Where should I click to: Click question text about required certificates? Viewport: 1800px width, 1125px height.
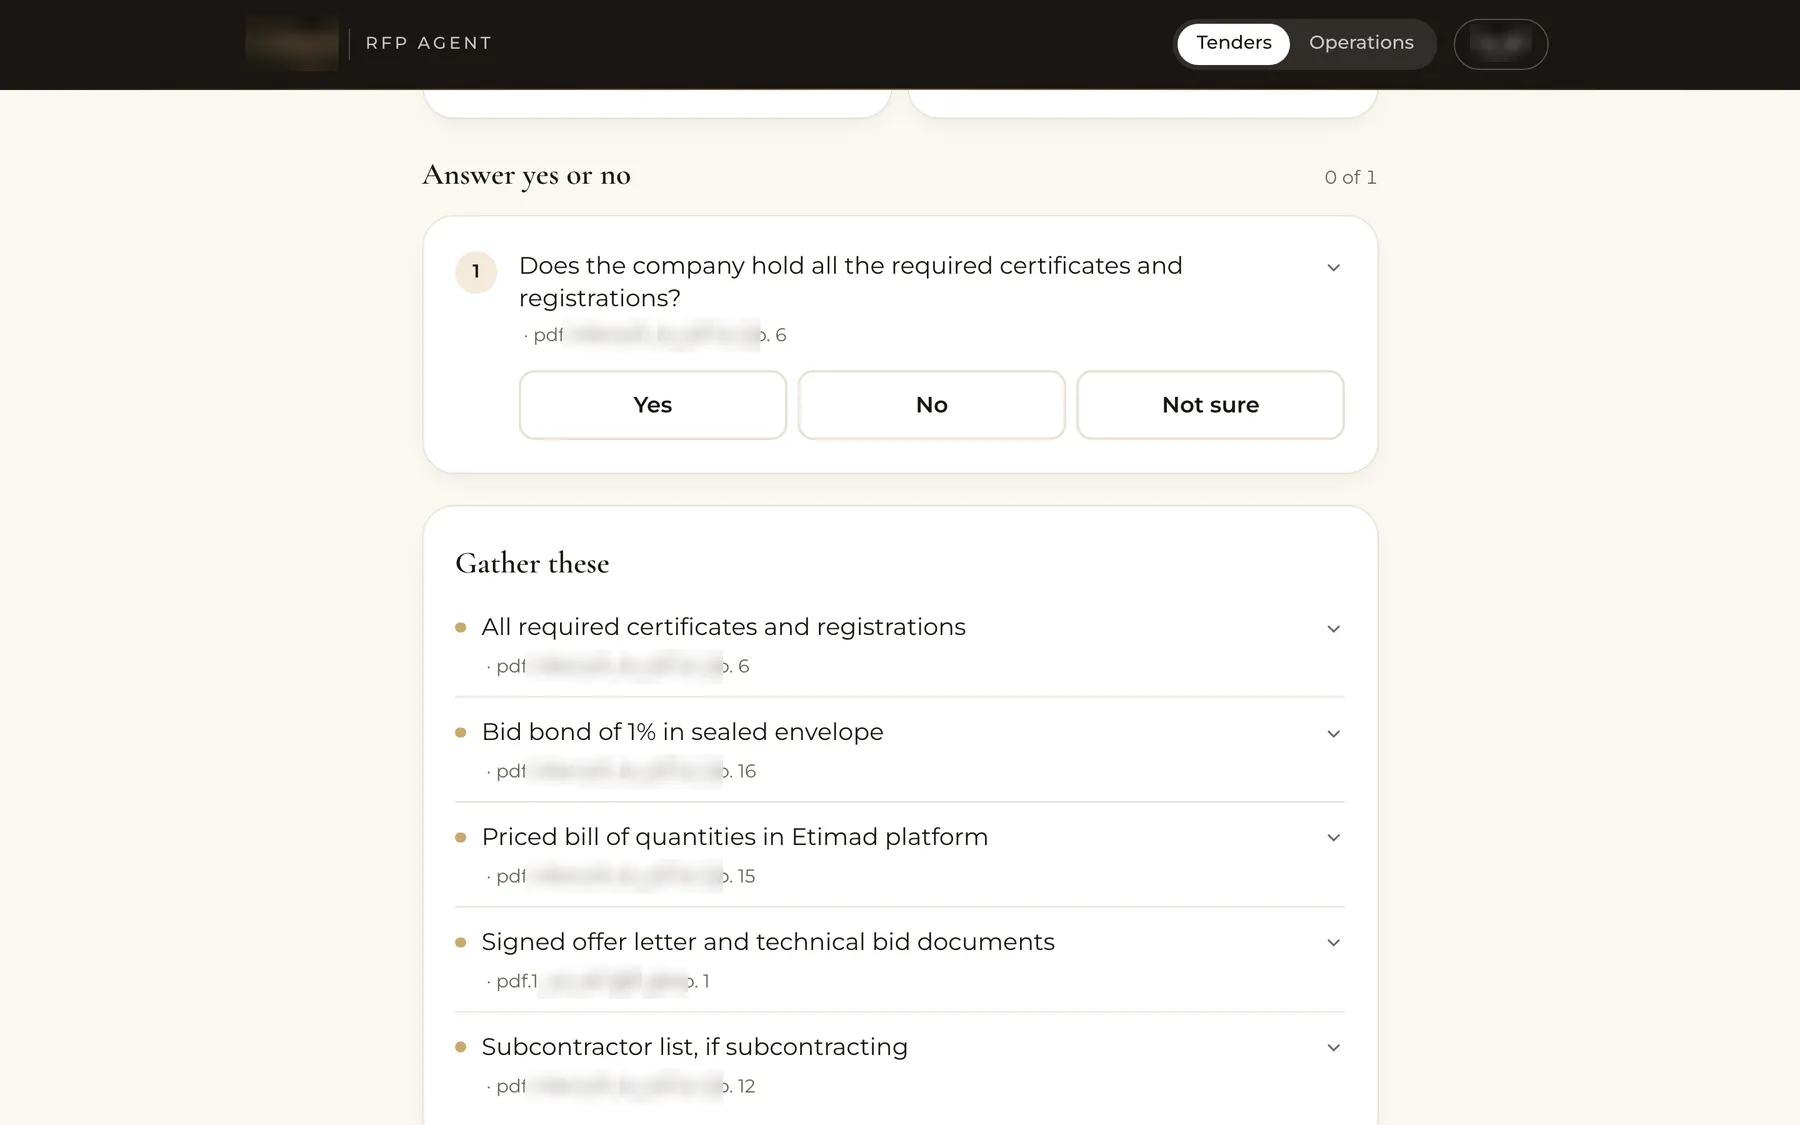(x=850, y=282)
